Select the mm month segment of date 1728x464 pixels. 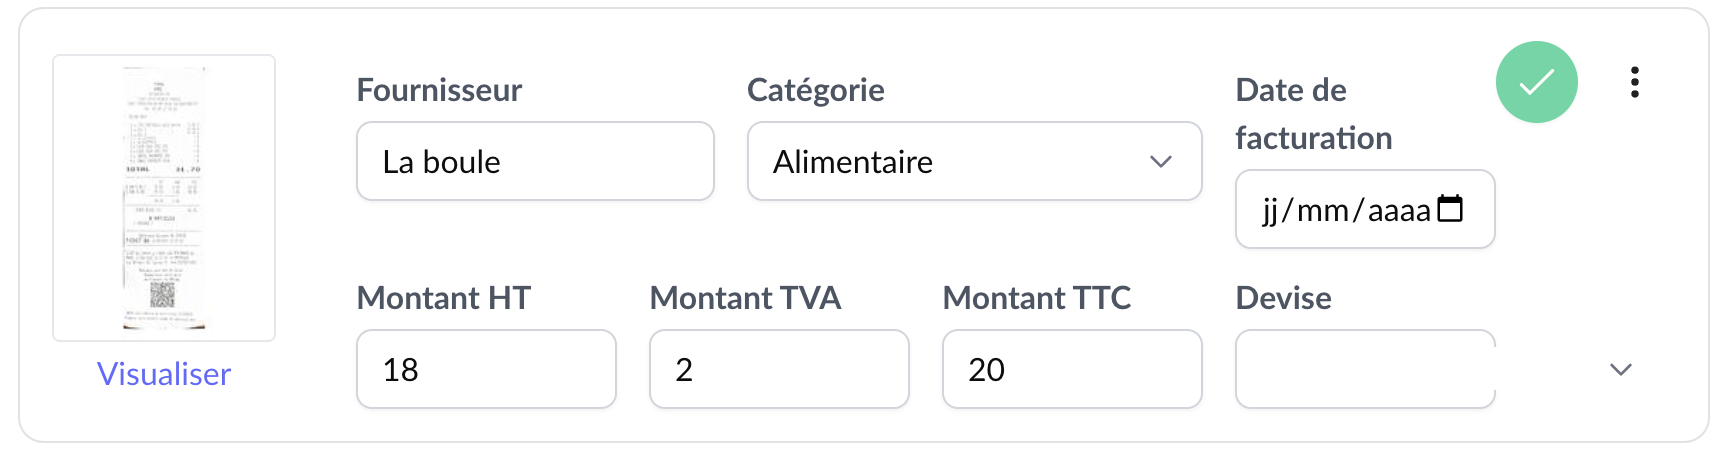coord(1322,211)
